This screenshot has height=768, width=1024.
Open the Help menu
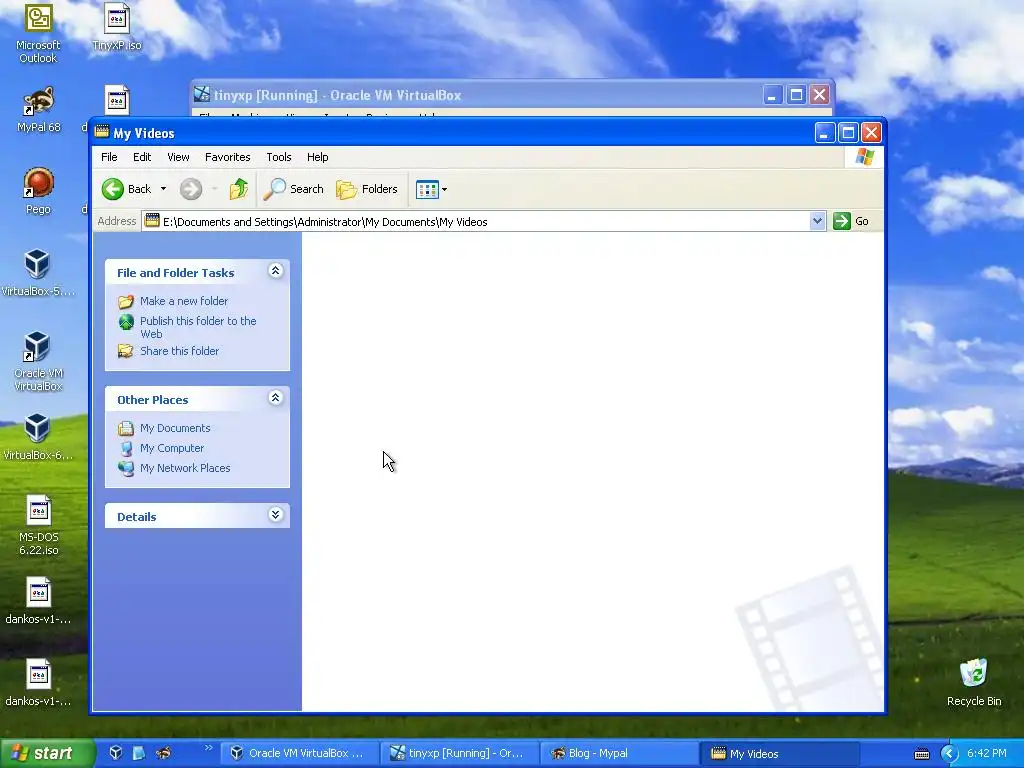(x=317, y=157)
